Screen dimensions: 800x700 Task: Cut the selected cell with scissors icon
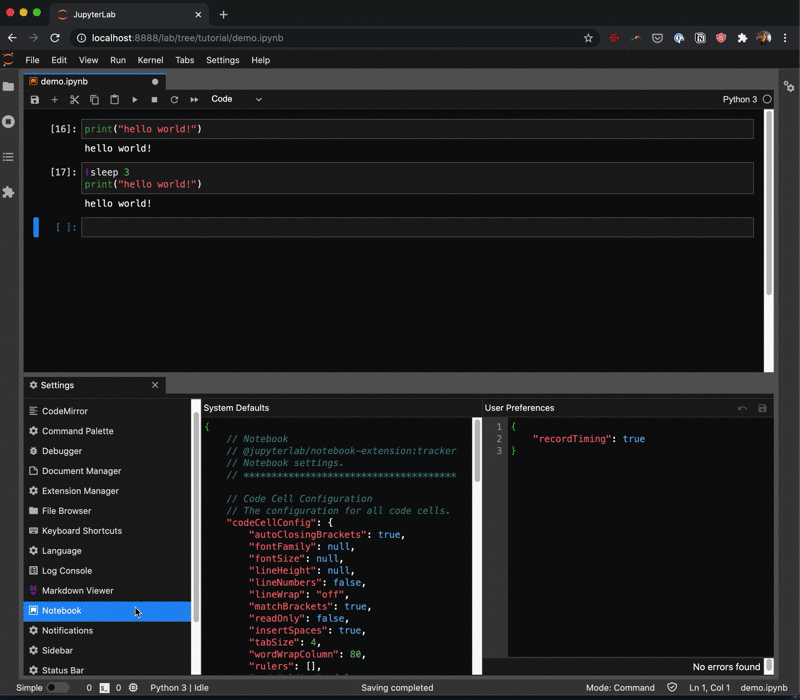coord(74,100)
